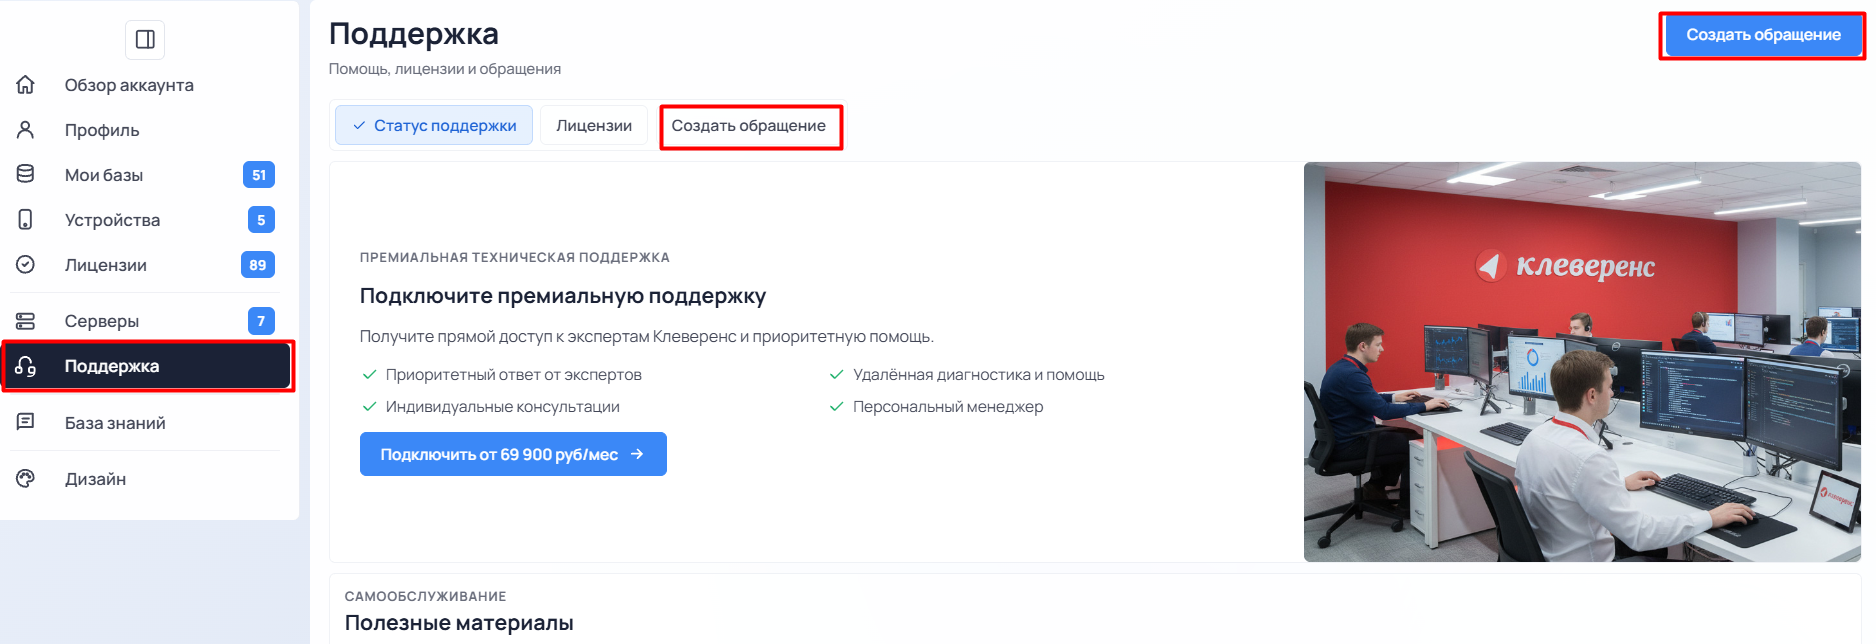Screen dimensions: 1876x644
Task: Navigate to Серверы
Action: [x=145, y=321]
